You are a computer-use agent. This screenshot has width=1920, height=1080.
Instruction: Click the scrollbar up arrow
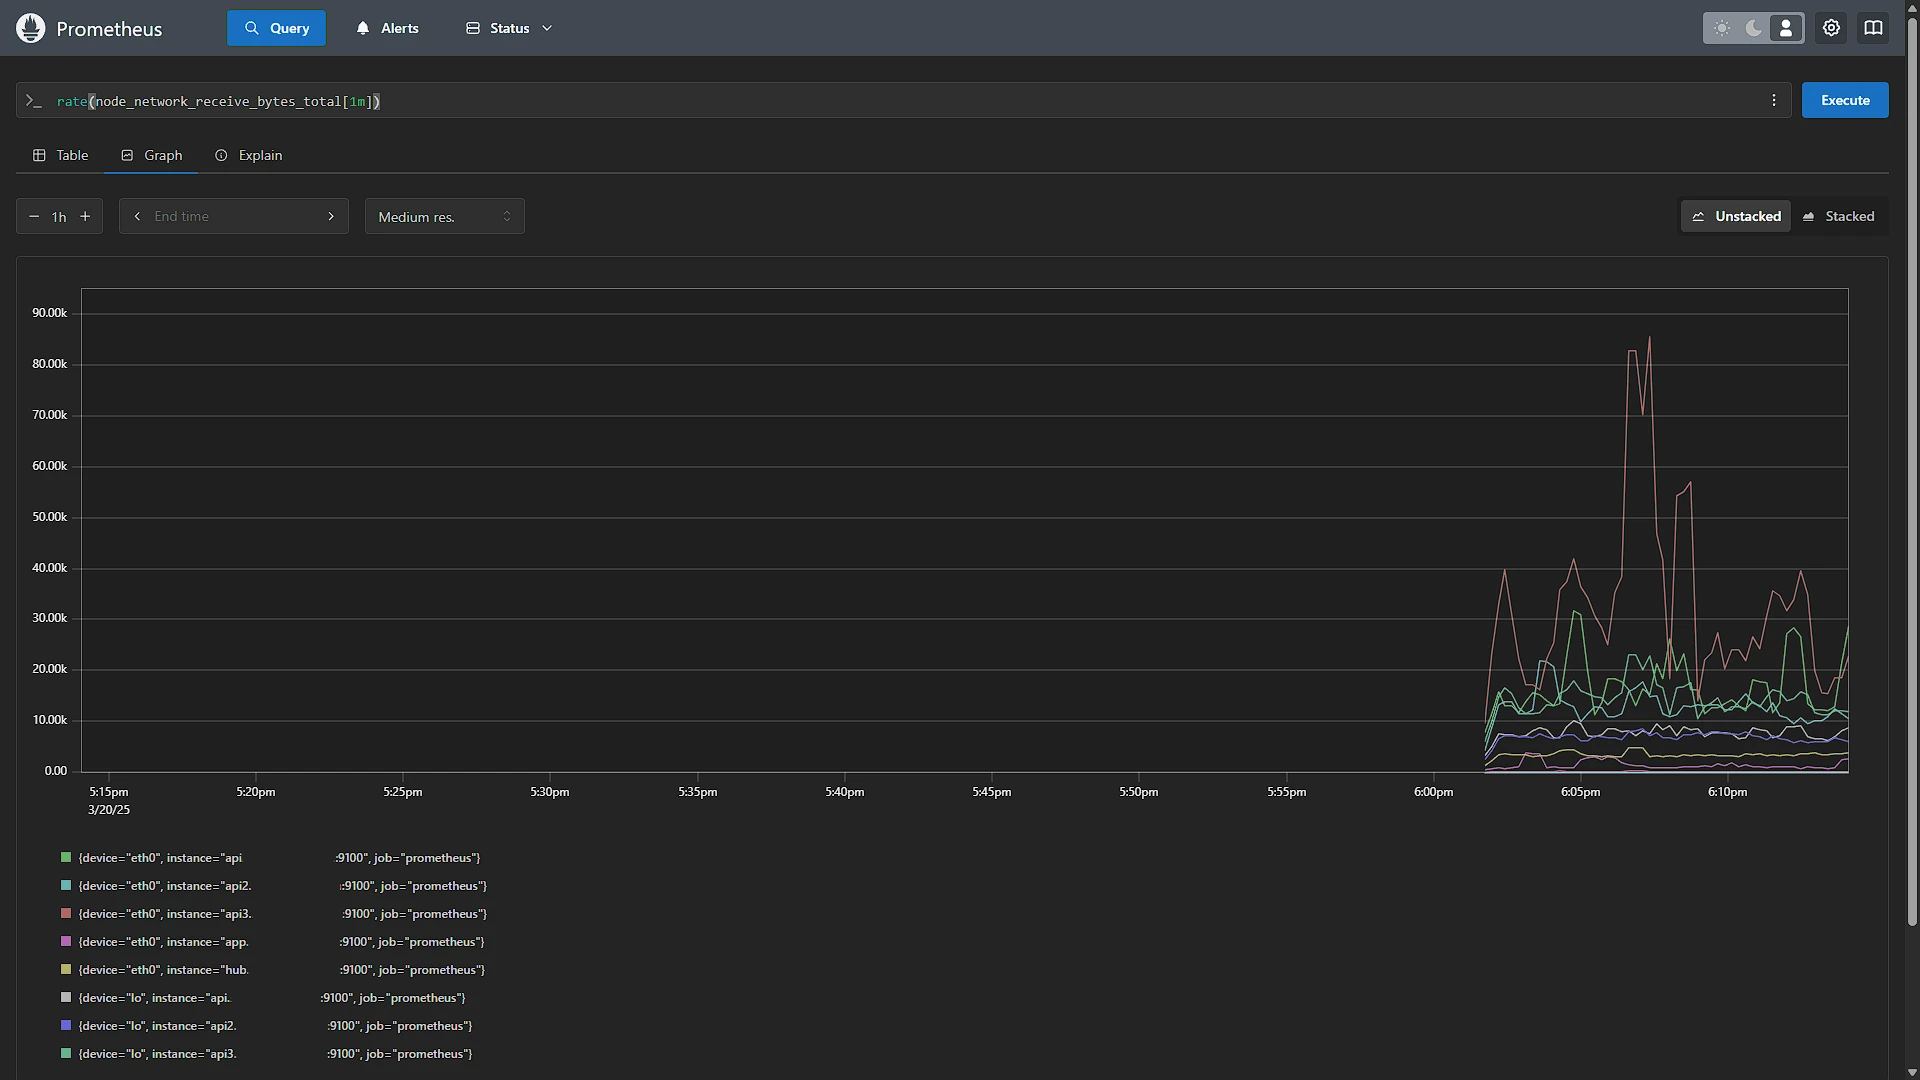[1912, 6]
